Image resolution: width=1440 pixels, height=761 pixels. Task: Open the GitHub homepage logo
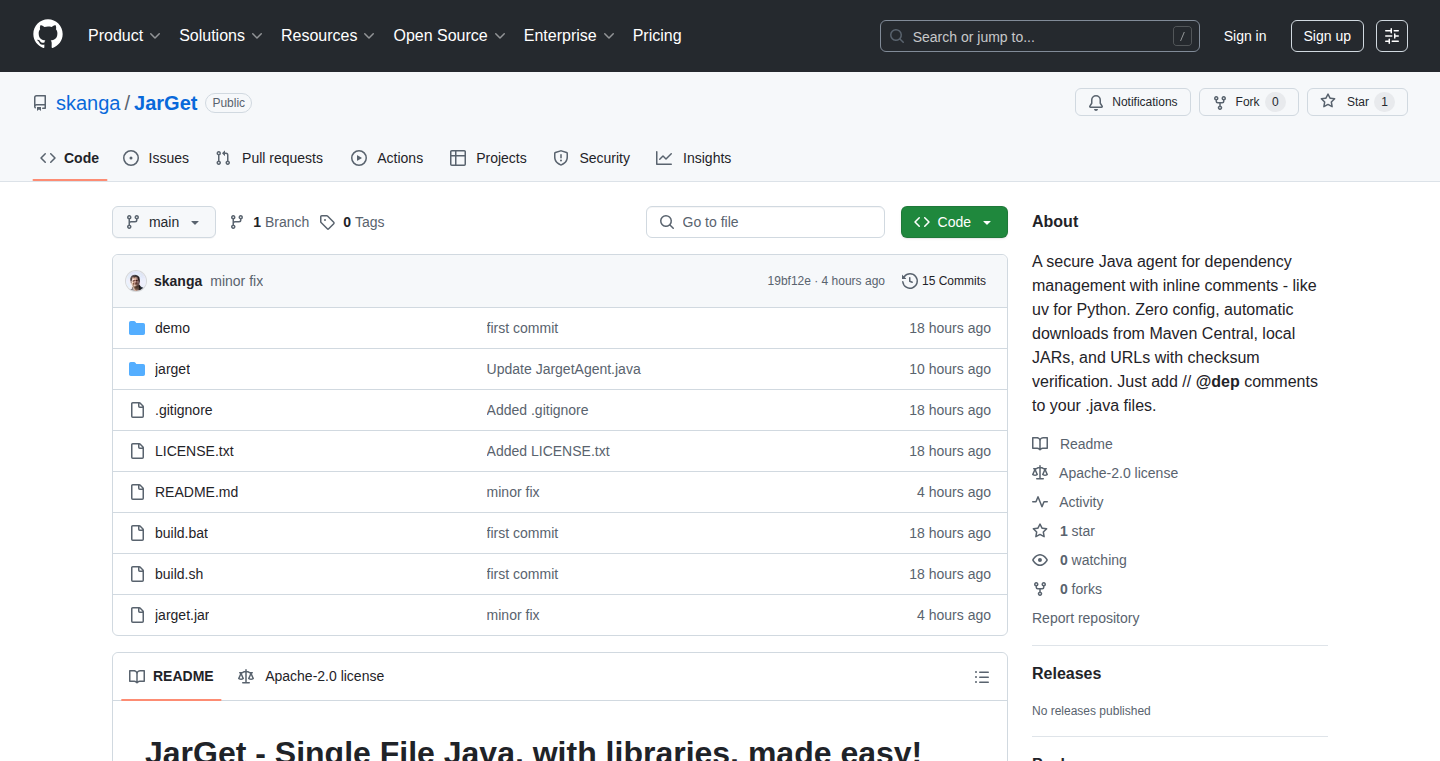(x=48, y=35)
